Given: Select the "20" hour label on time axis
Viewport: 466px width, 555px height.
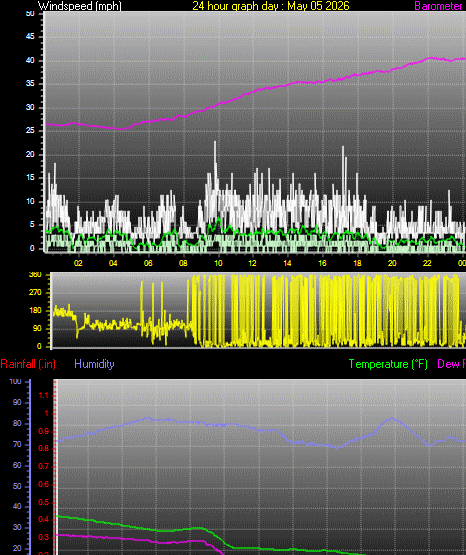Looking at the screenshot, I should tap(392, 263).
